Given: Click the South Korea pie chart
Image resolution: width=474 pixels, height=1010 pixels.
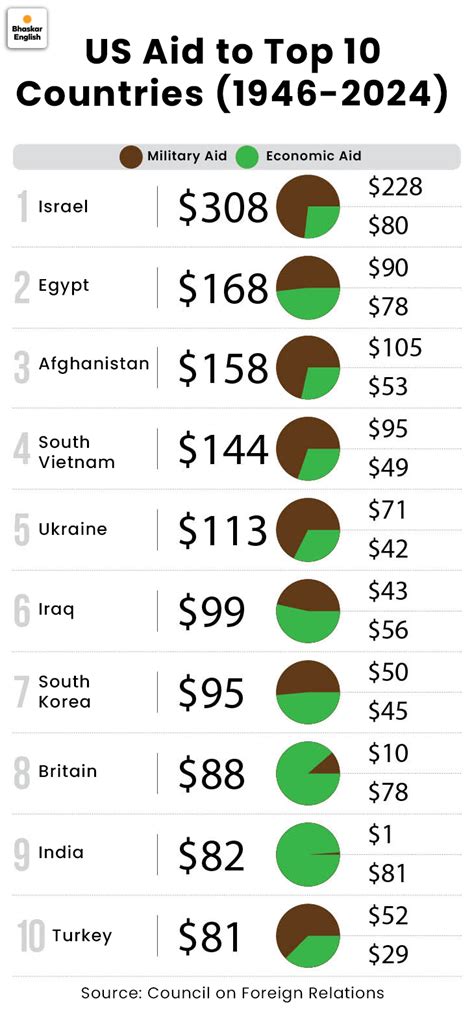Looking at the screenshot, I should point(308,692).
